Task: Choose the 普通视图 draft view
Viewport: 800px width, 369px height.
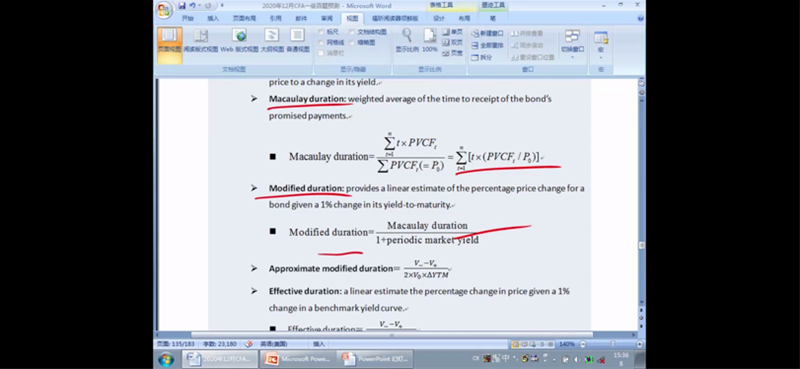Action: pyautogui.click(x=297, y=41)
